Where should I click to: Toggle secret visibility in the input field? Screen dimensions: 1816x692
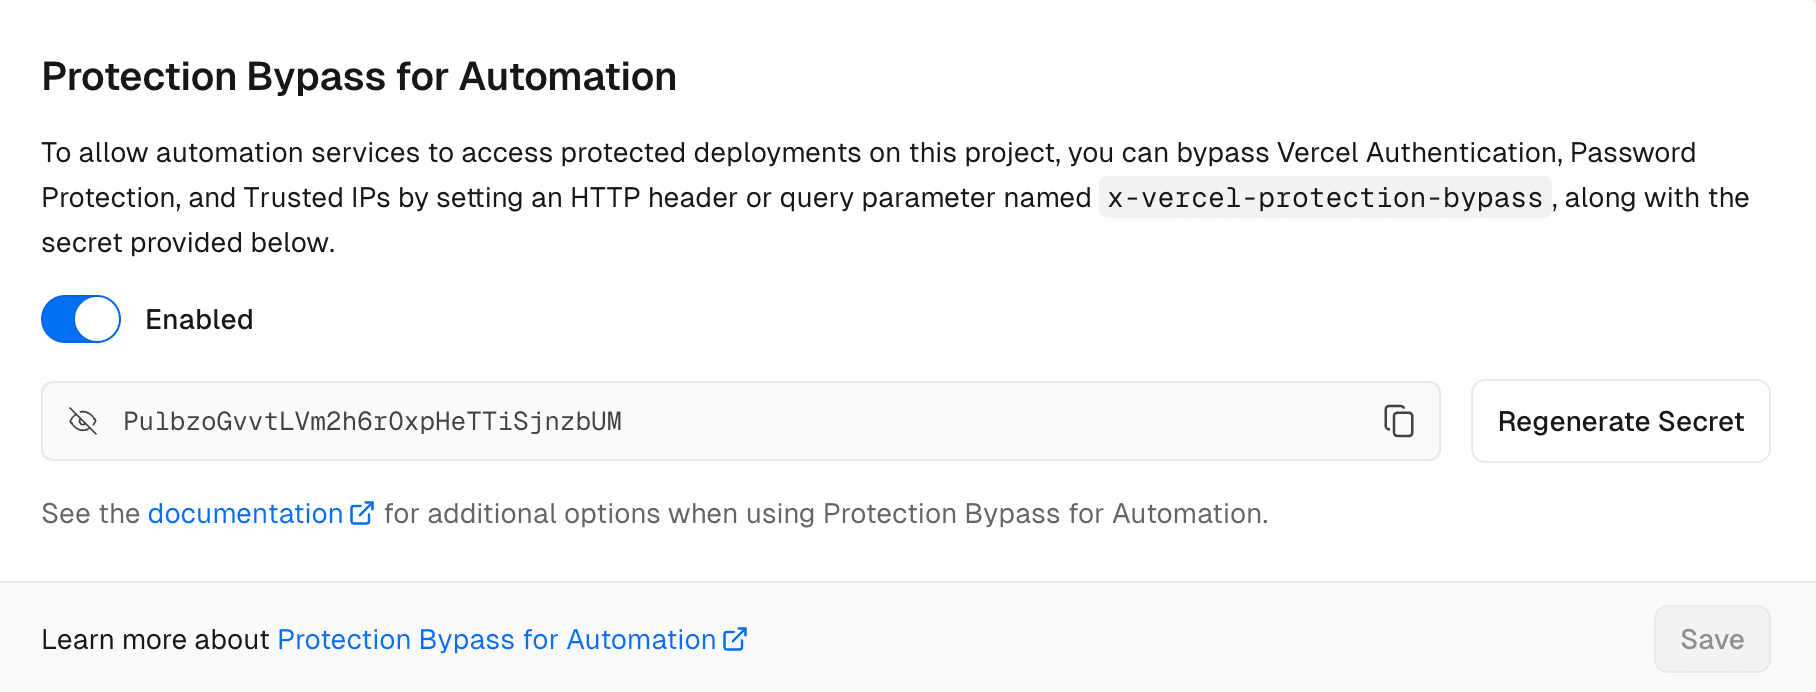click(x=84, y=421)
